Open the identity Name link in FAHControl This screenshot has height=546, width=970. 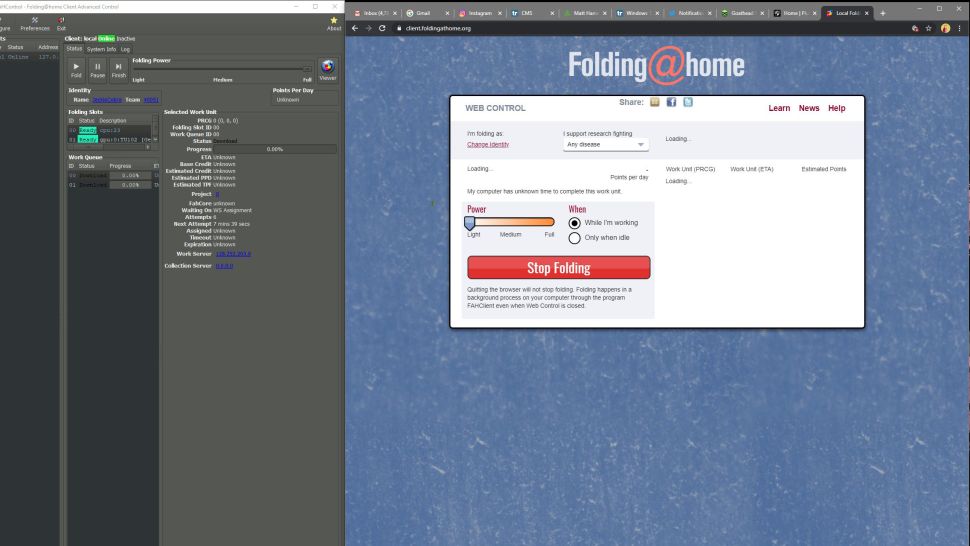click(x=106, y=100)
